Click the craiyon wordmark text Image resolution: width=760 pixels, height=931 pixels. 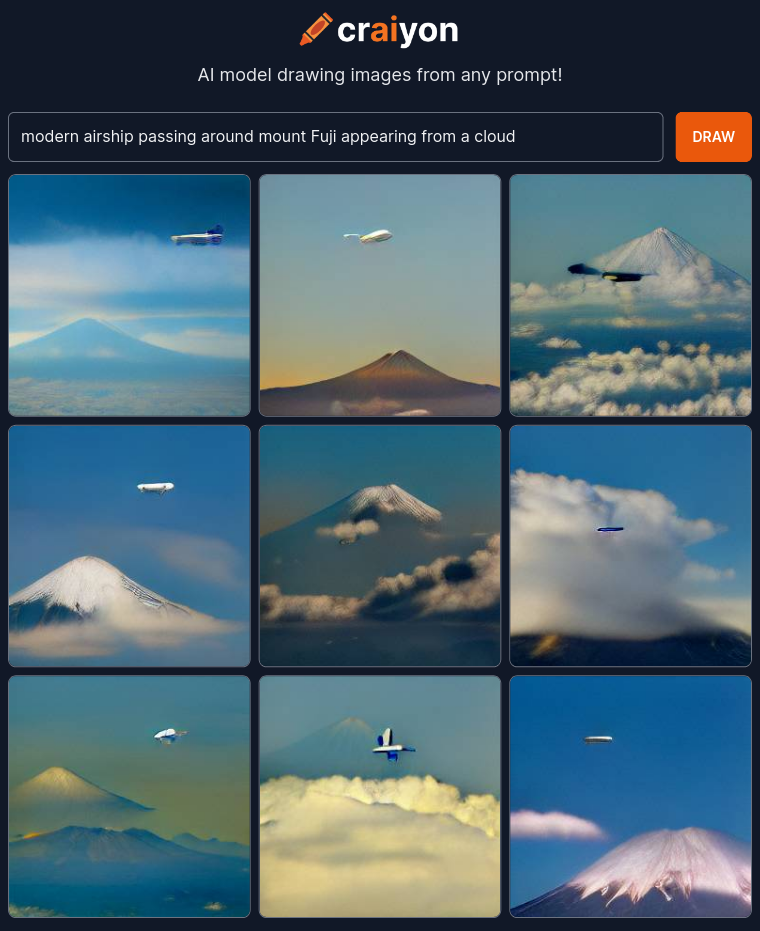coord(397,30)
